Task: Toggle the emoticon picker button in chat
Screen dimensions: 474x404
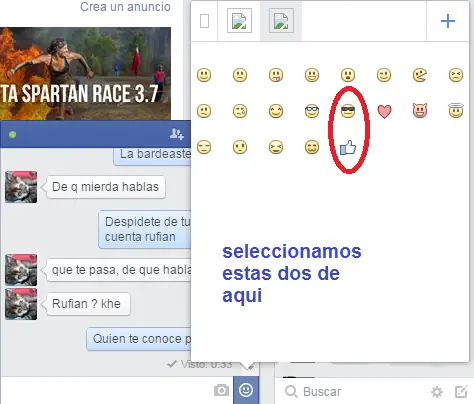Action: pos(246,390)
